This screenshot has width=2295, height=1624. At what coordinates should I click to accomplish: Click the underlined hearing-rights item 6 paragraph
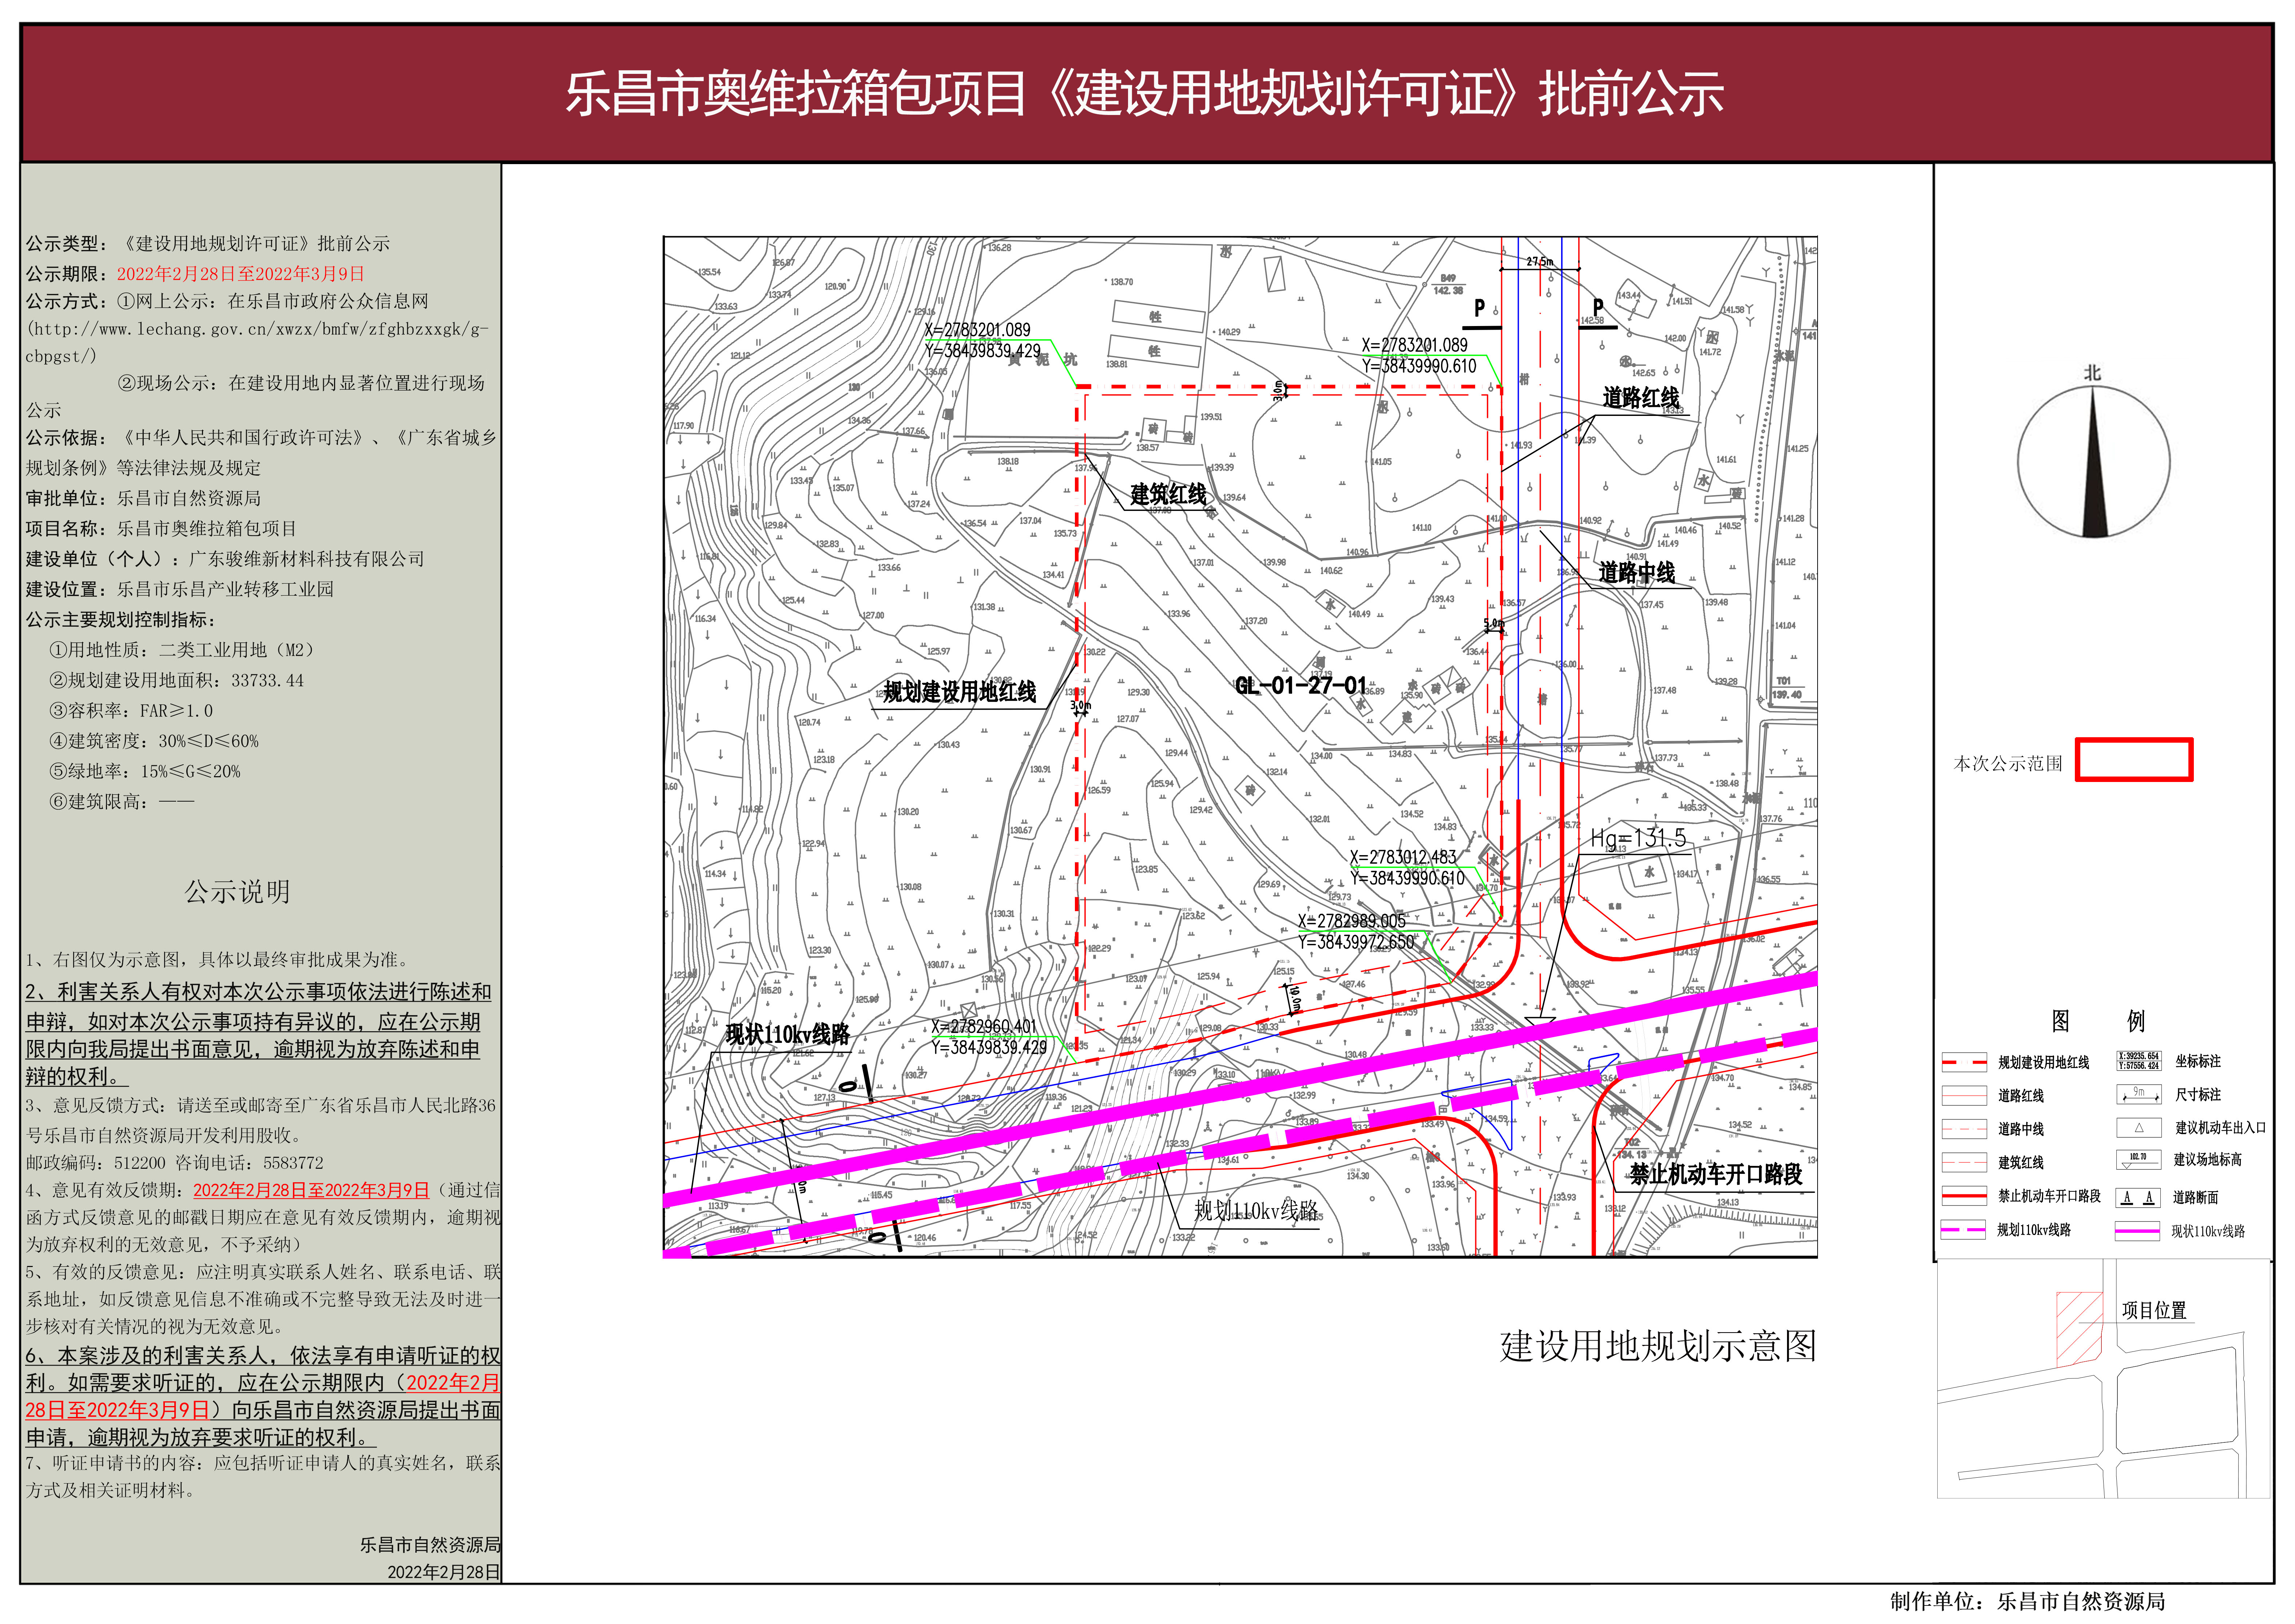[263, 1396]
